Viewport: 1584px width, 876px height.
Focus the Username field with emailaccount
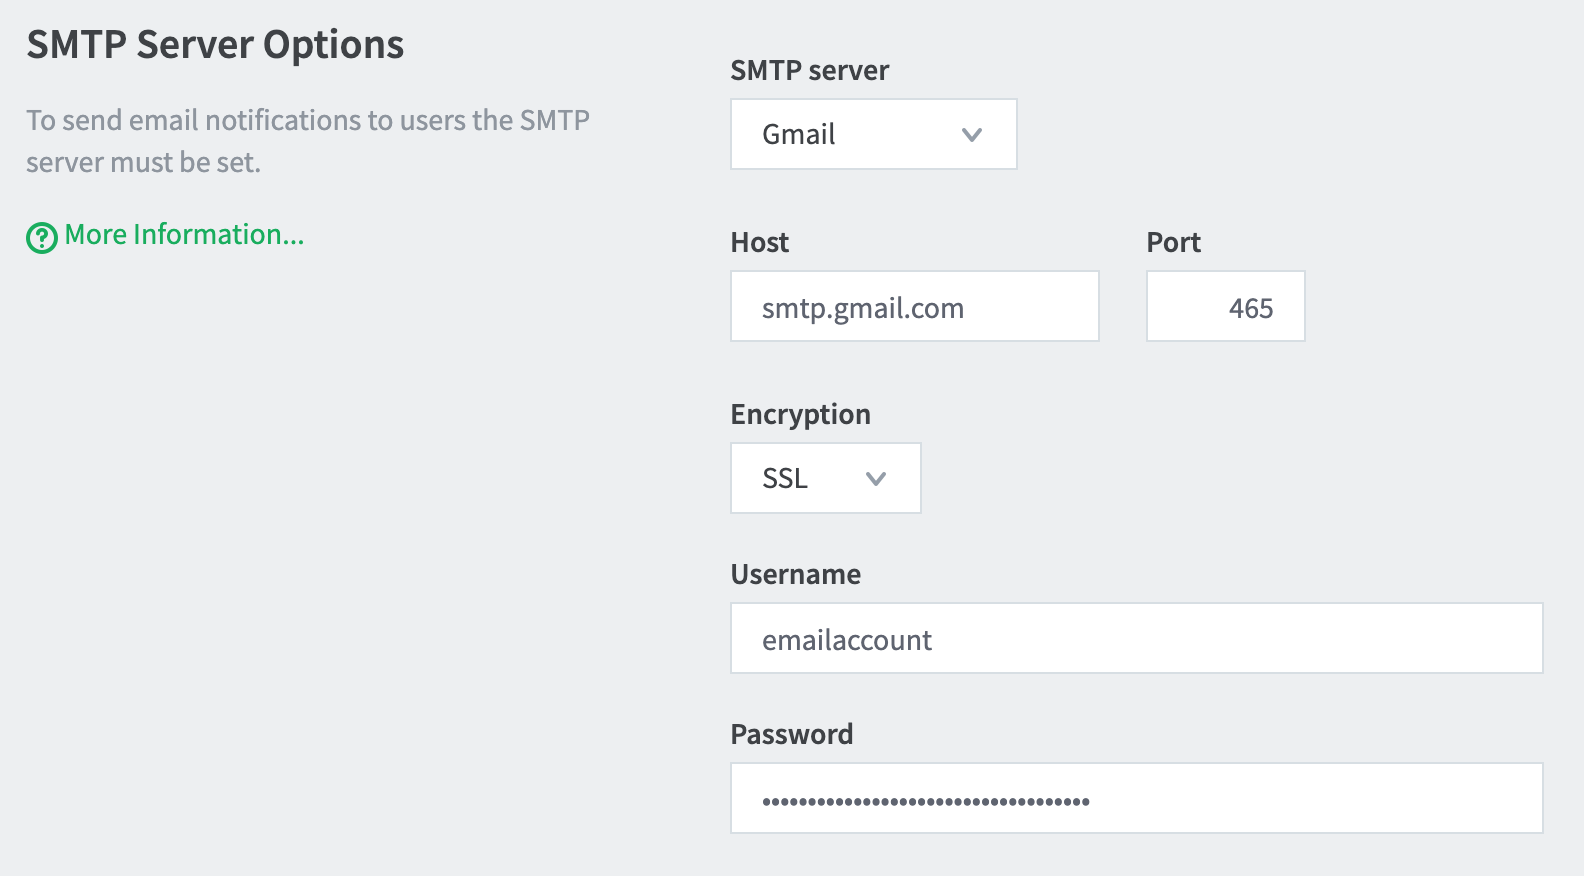point(1137,638)
